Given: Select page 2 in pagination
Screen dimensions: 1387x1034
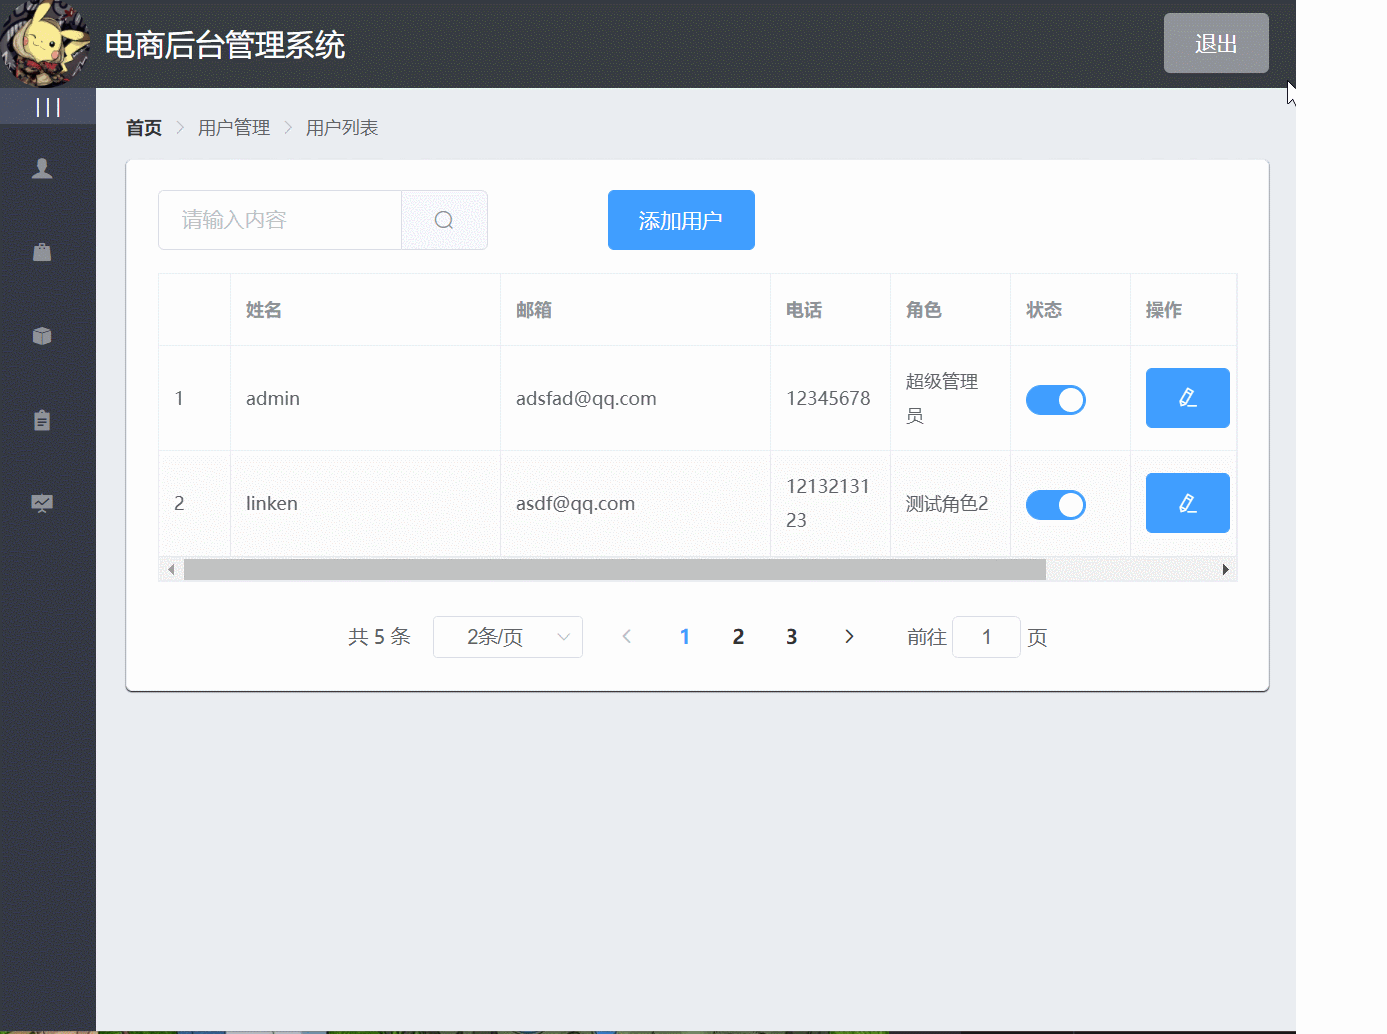Looking at the screenshot, I should (738, 637).
